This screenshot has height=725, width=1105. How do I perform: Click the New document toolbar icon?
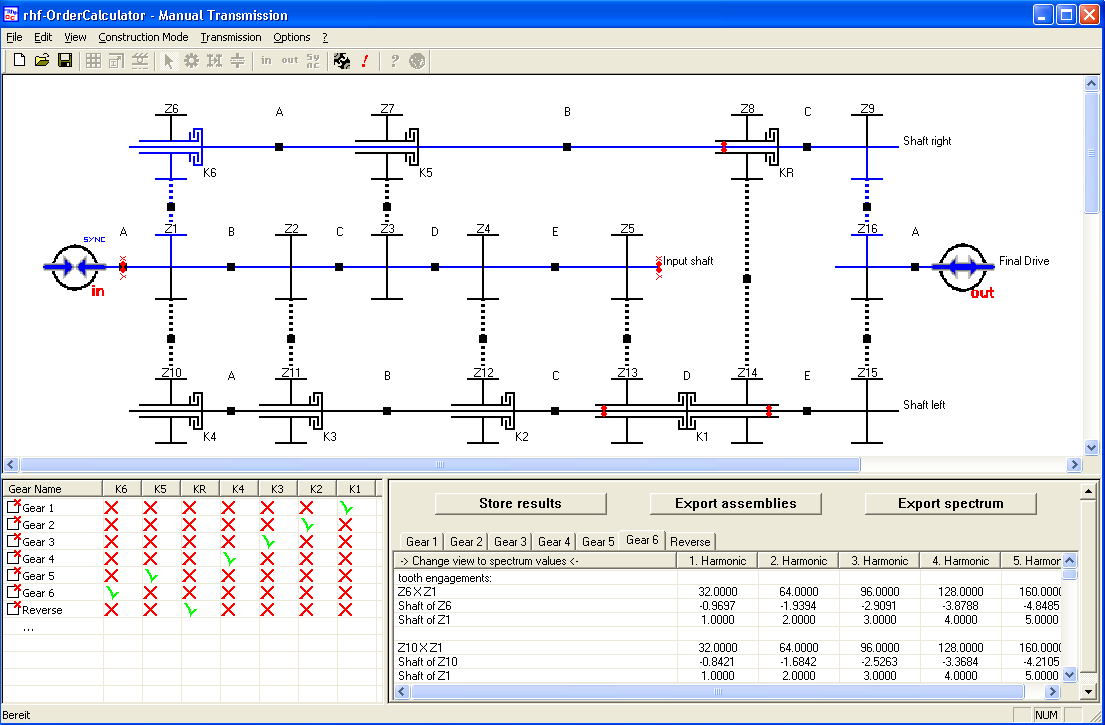(19, 61)
